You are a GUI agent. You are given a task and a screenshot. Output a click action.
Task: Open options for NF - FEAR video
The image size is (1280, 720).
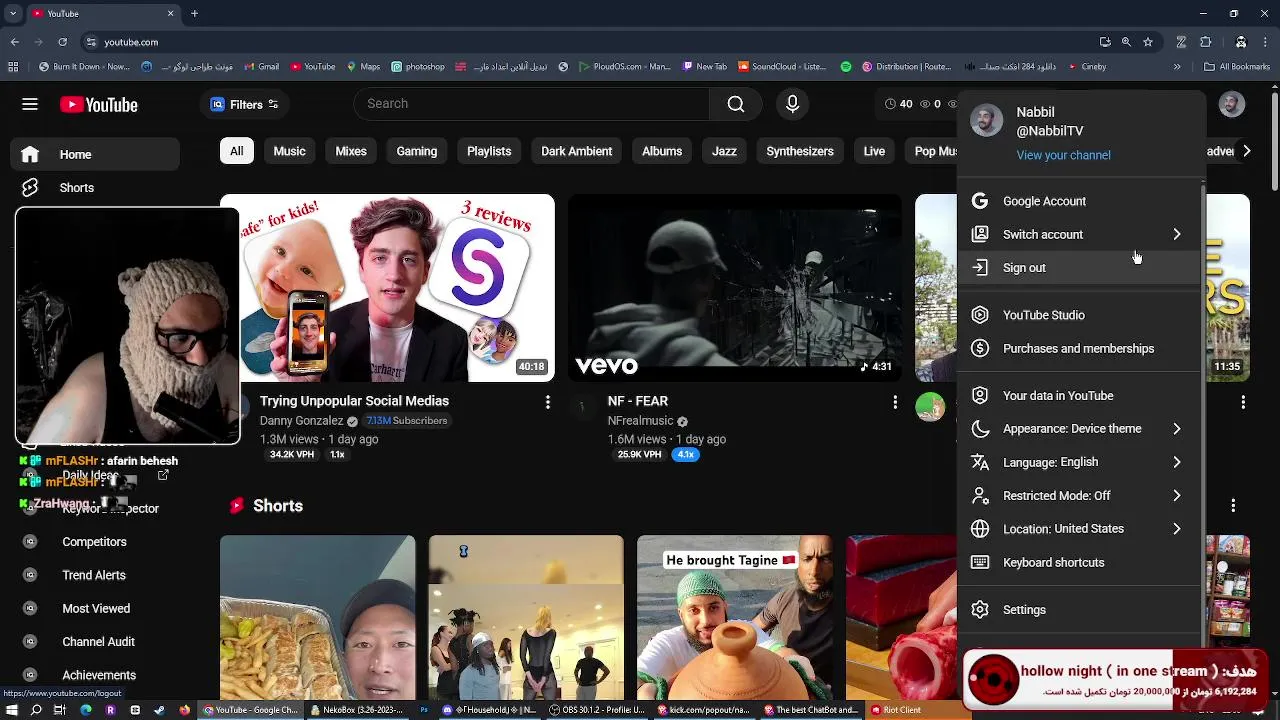click(x=895, y=402)
